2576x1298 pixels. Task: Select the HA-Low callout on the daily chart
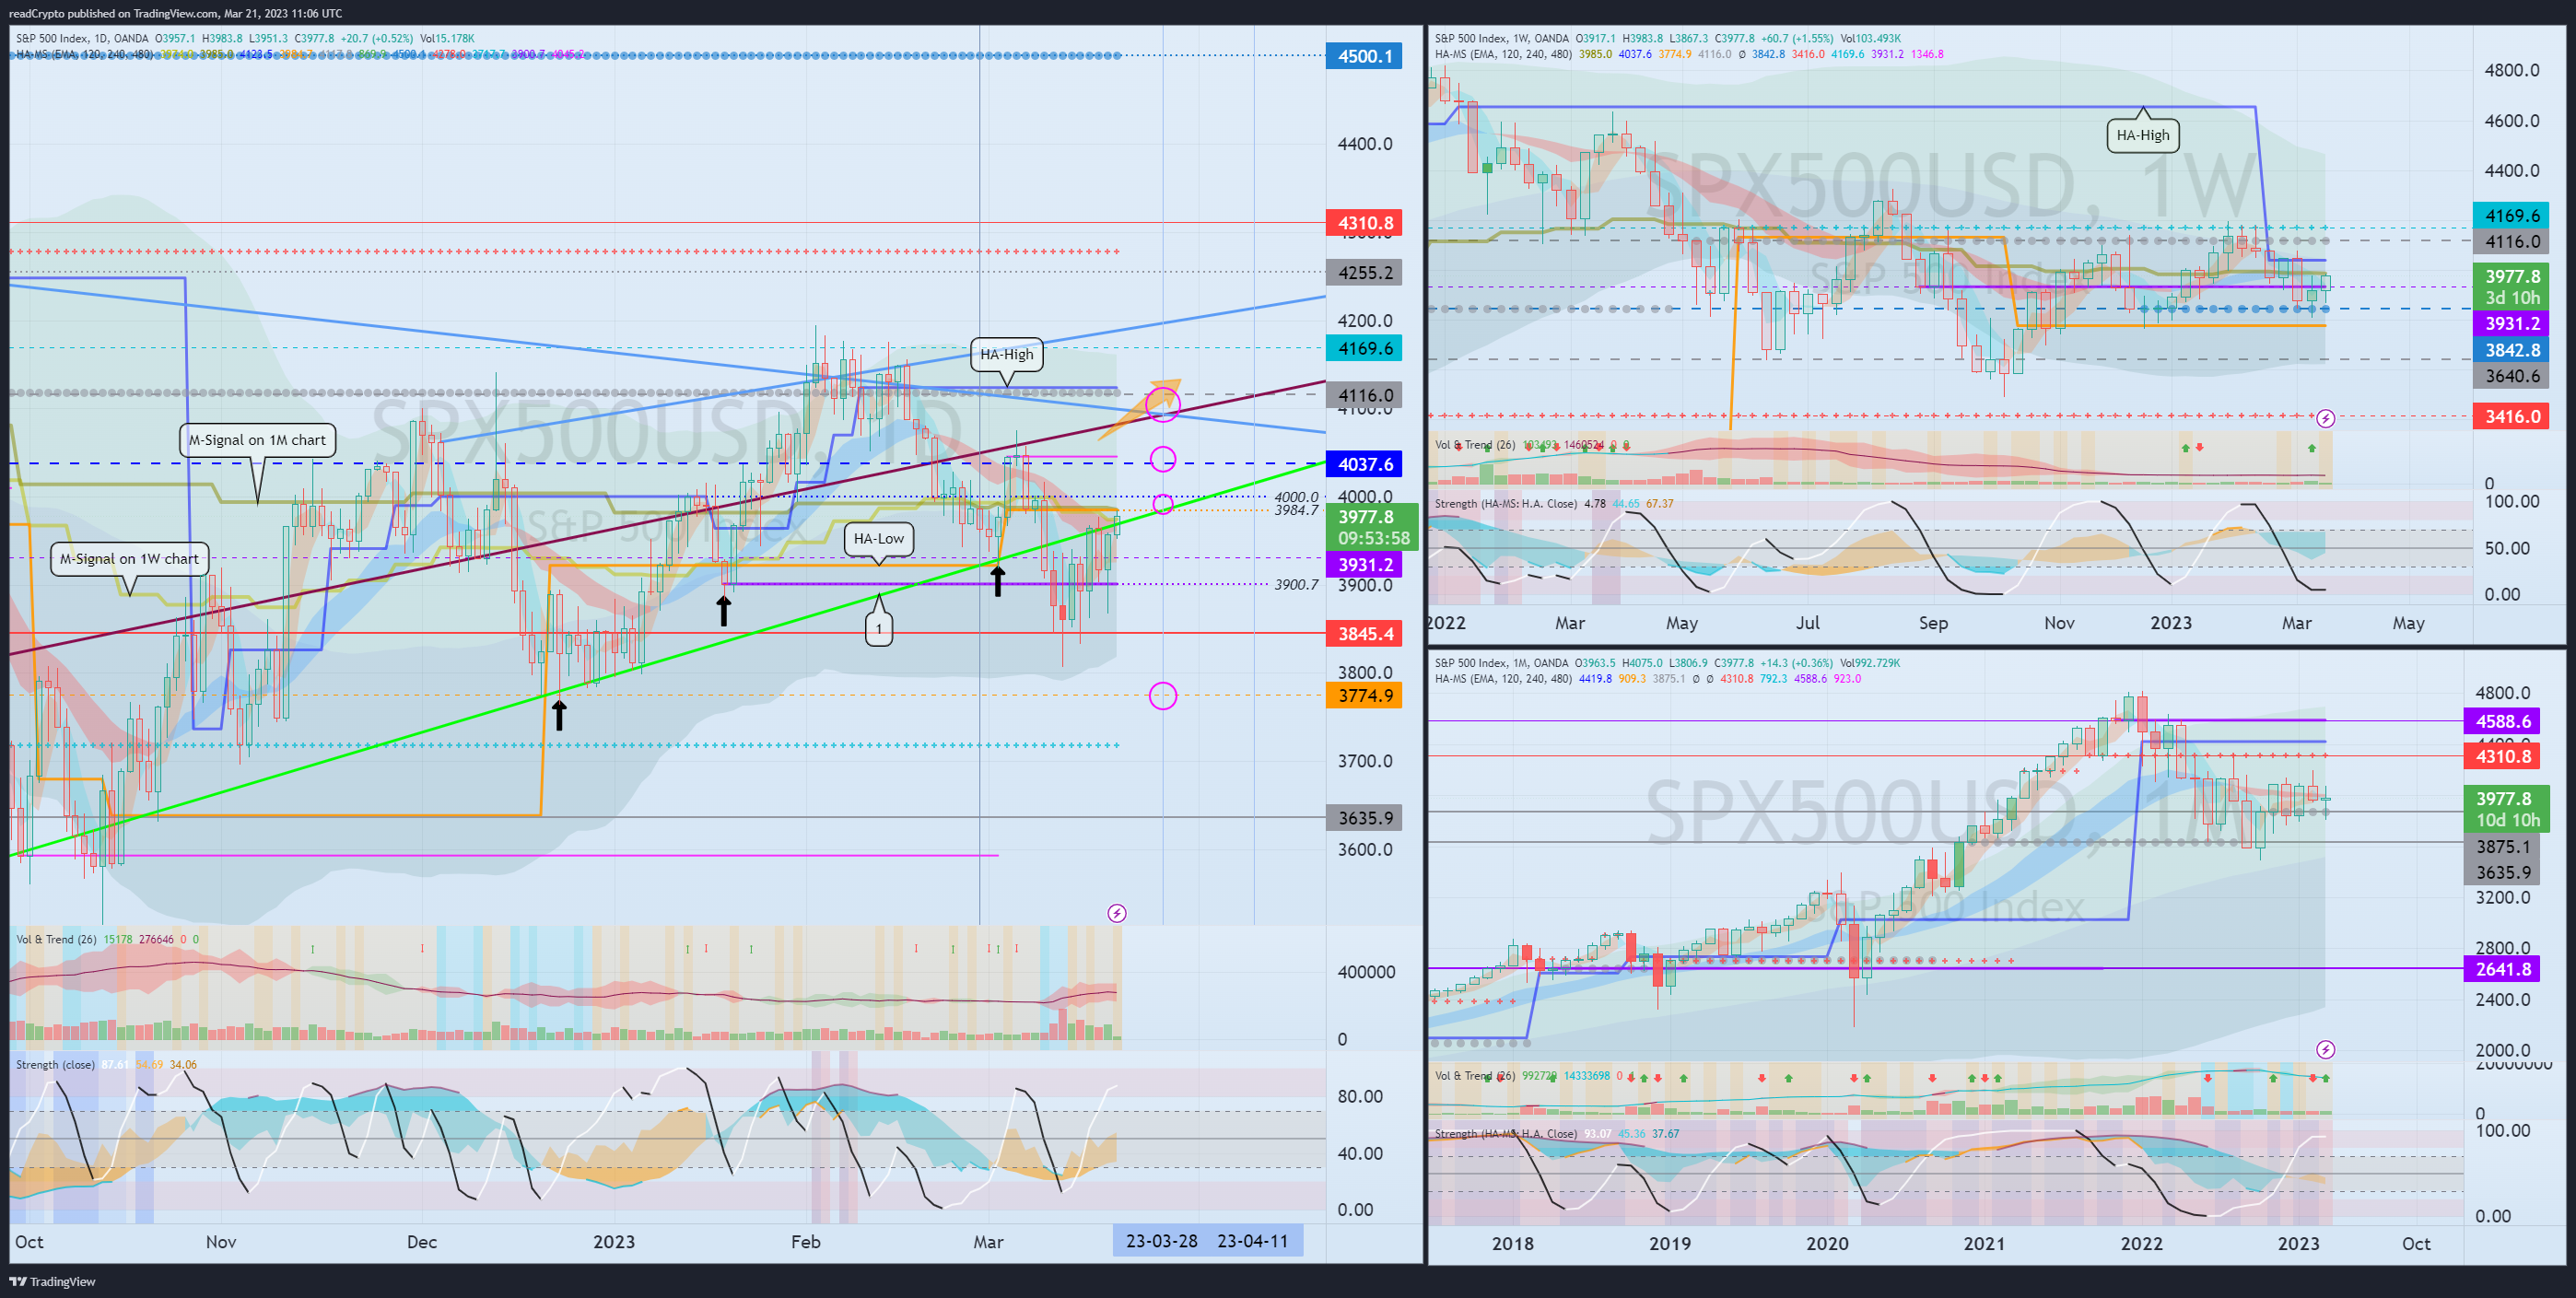tap(878, 538)
